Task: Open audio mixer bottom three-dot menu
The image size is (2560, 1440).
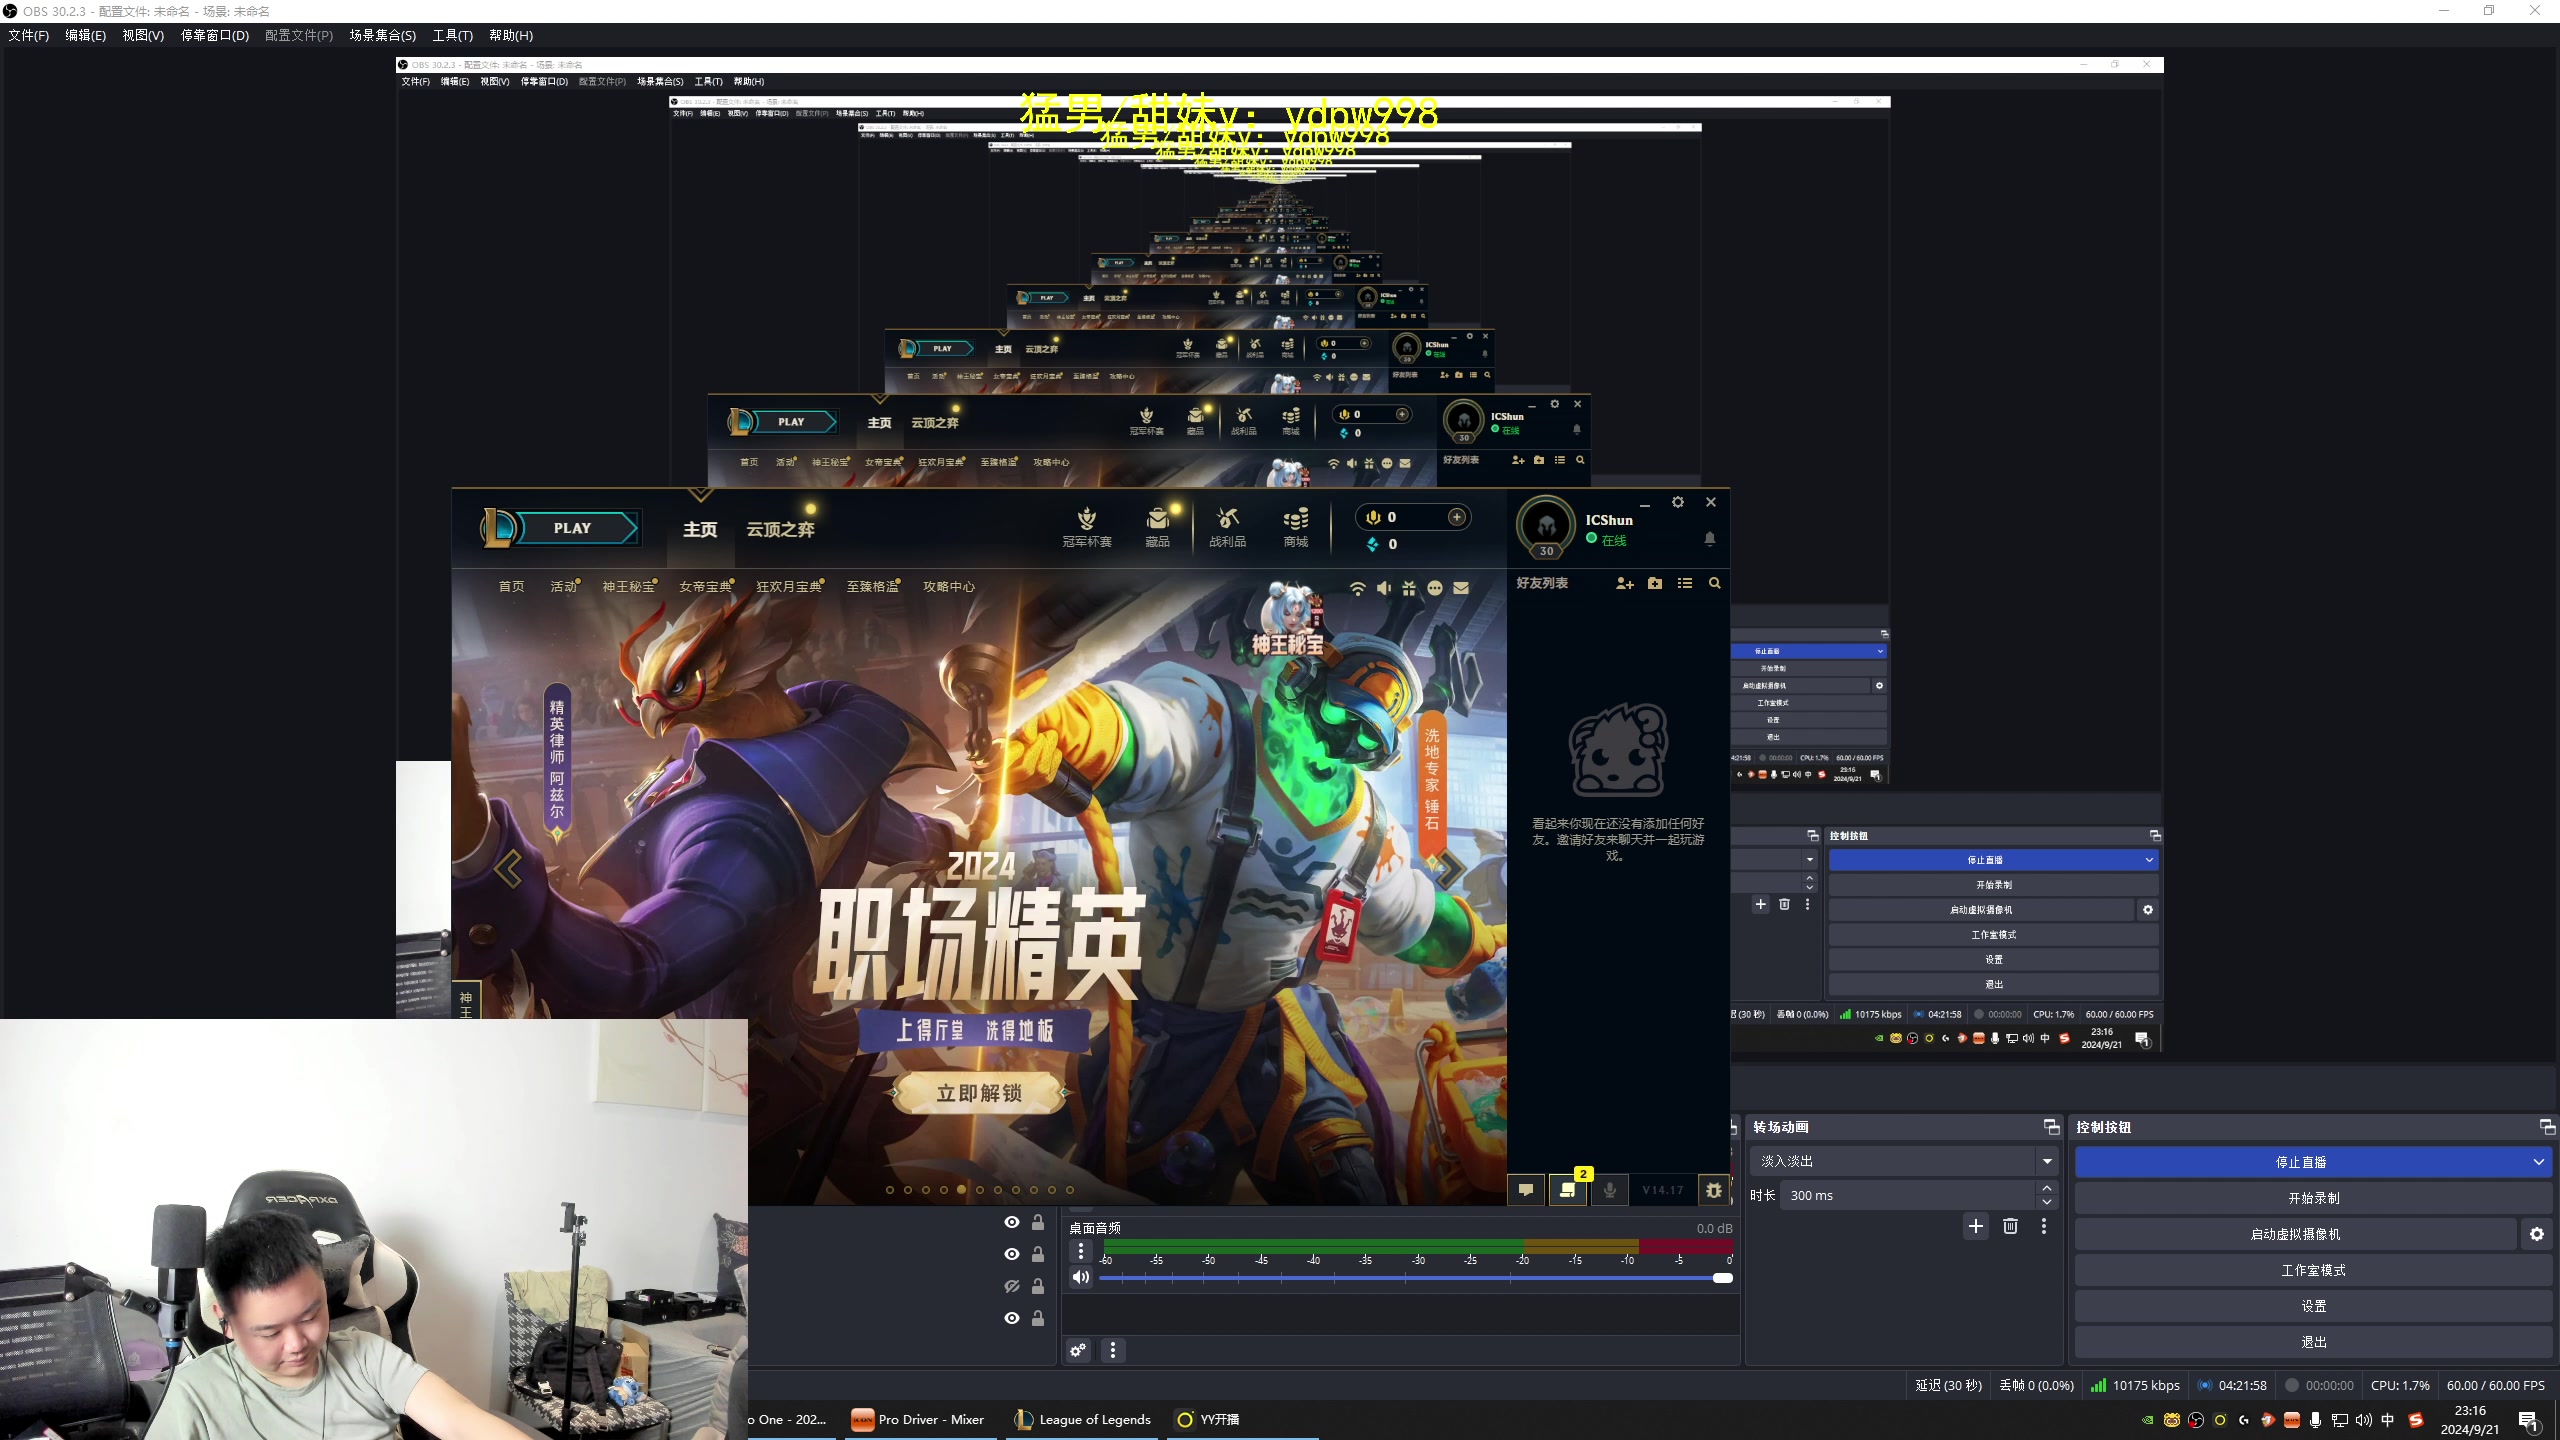Action: tap(1113, 1350)
